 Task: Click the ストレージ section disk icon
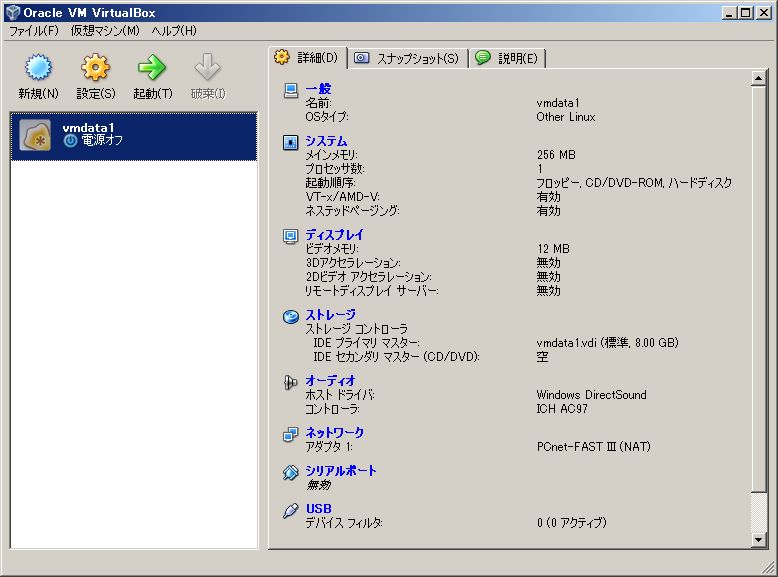click(291, 316)
